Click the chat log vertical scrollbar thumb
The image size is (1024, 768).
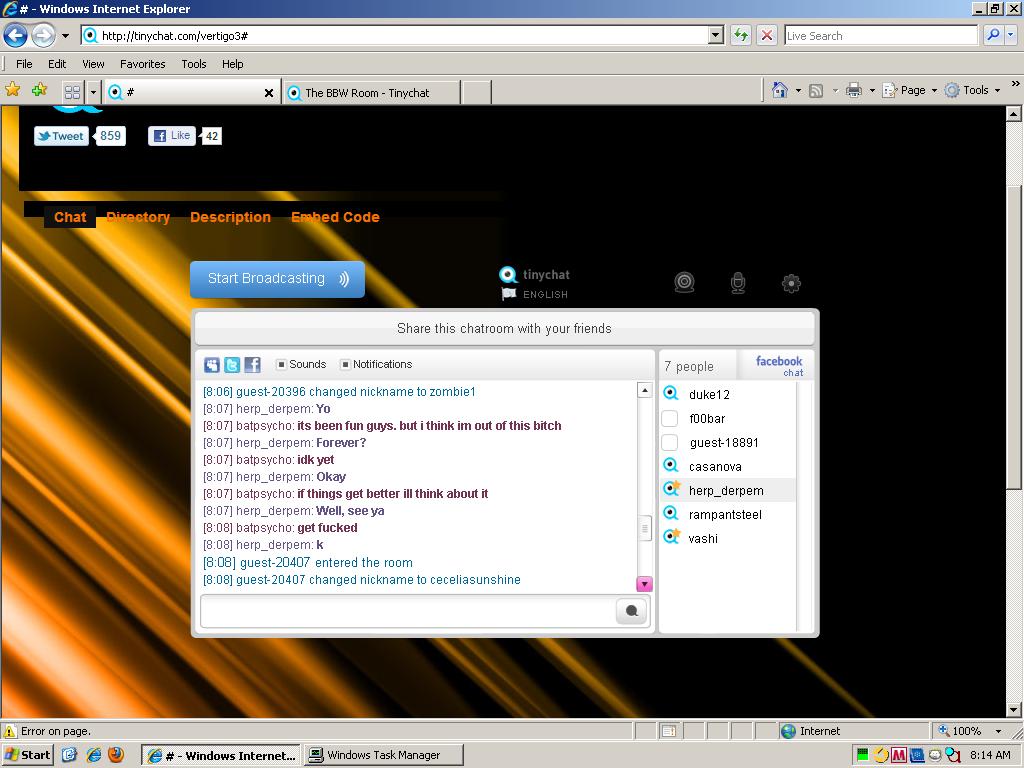tap(645, 527)
